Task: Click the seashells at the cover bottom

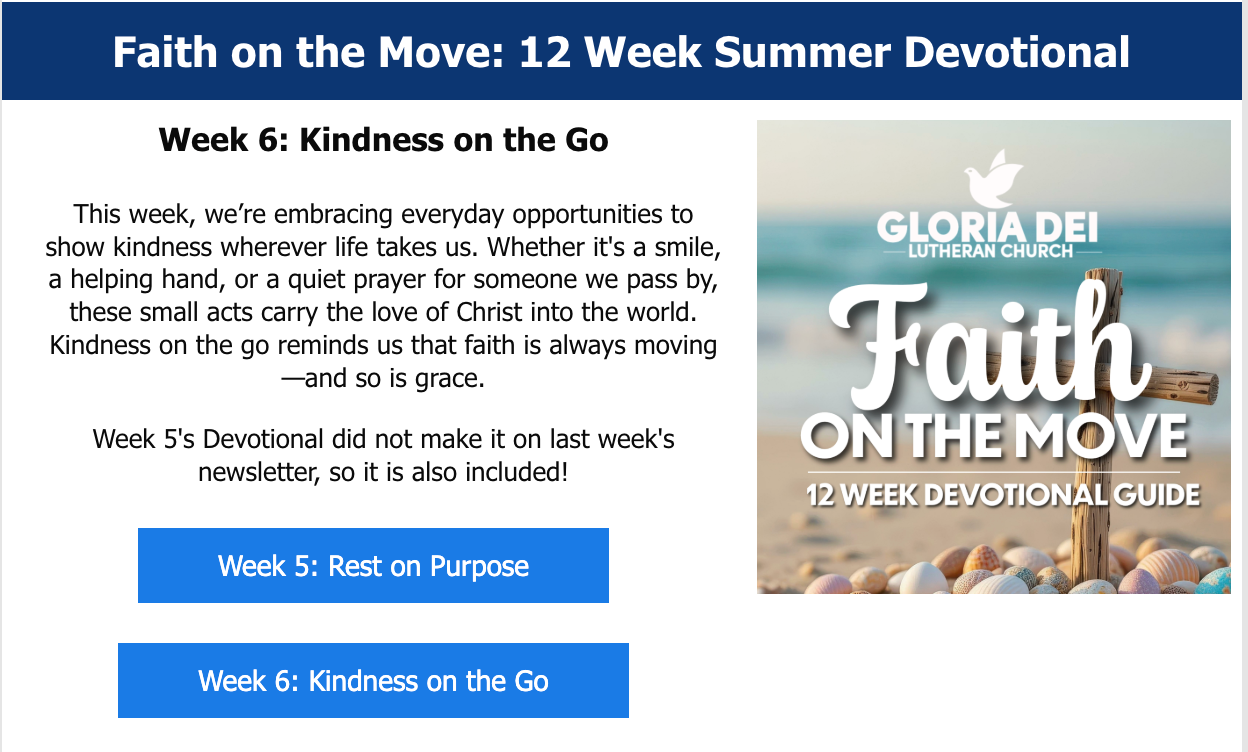Action: [x=990, y=575]
